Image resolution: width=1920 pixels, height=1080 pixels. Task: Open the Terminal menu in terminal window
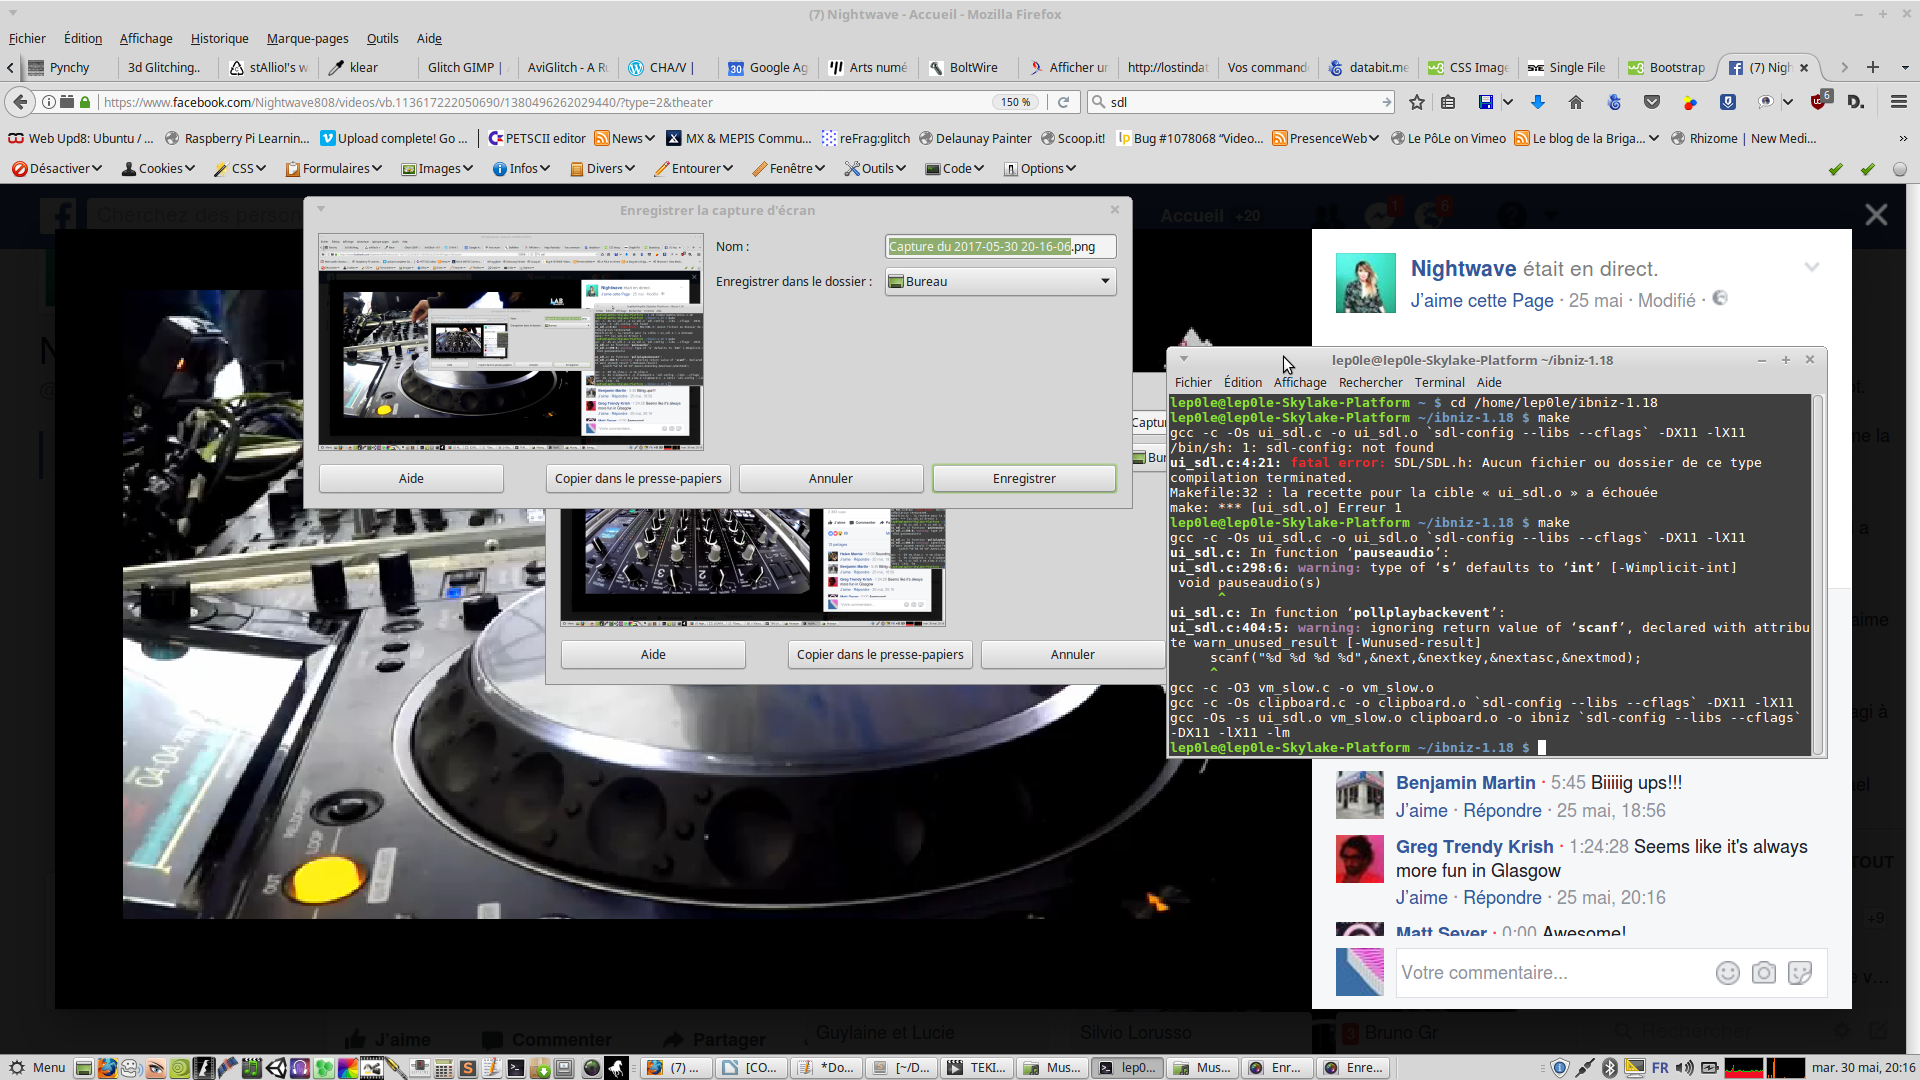(1439, 383)
